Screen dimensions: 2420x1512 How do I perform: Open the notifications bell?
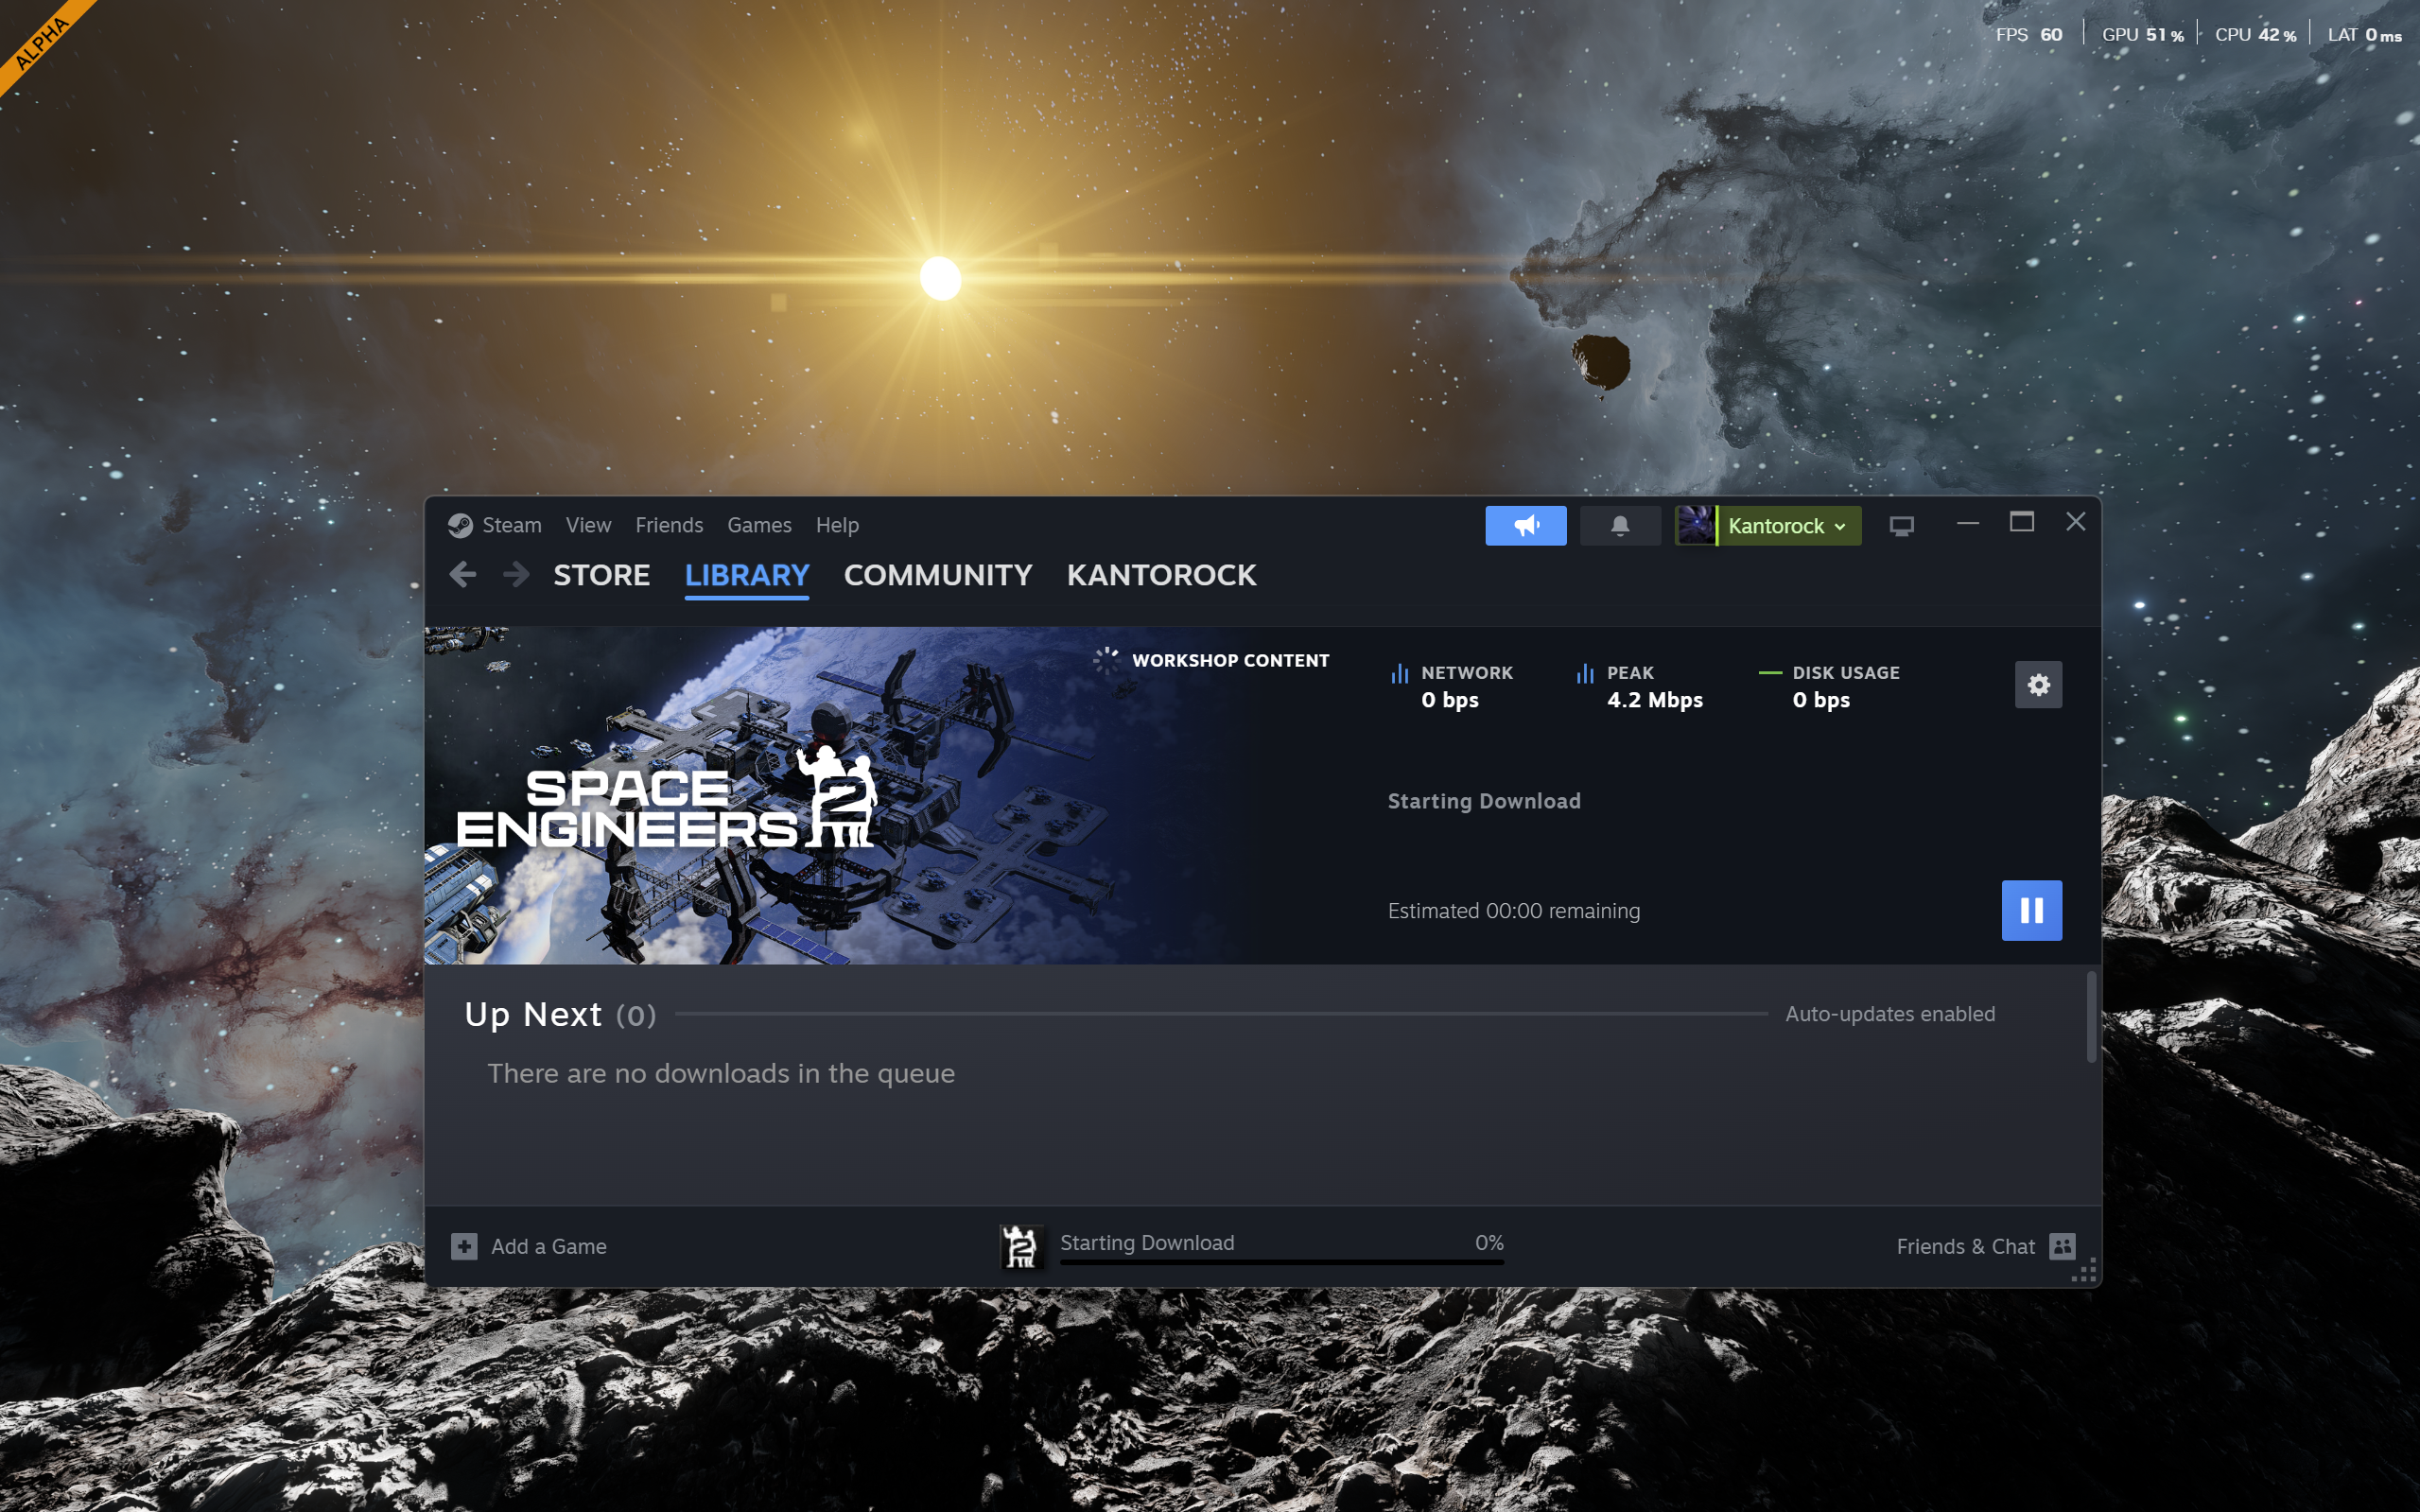click(x=1620, y=525)
